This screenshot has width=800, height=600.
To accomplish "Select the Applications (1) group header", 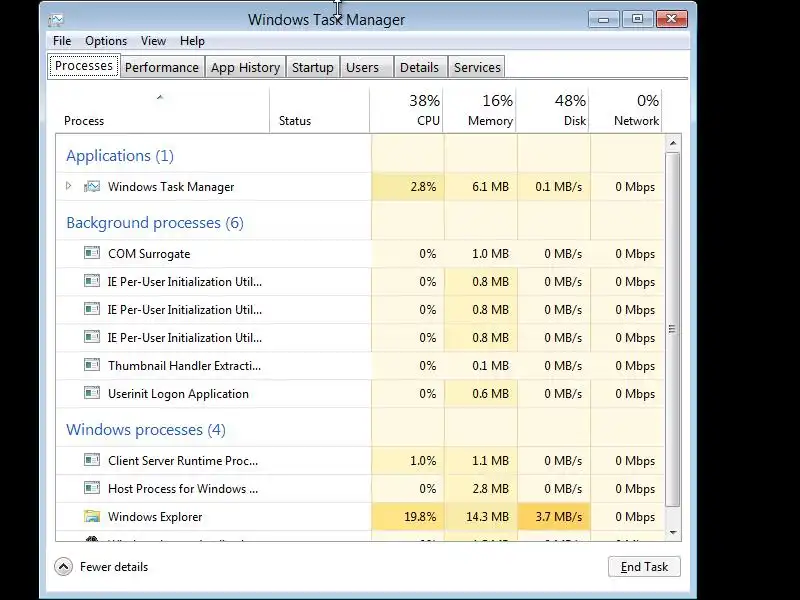I will pyautogui.click(x=120, y=156).
